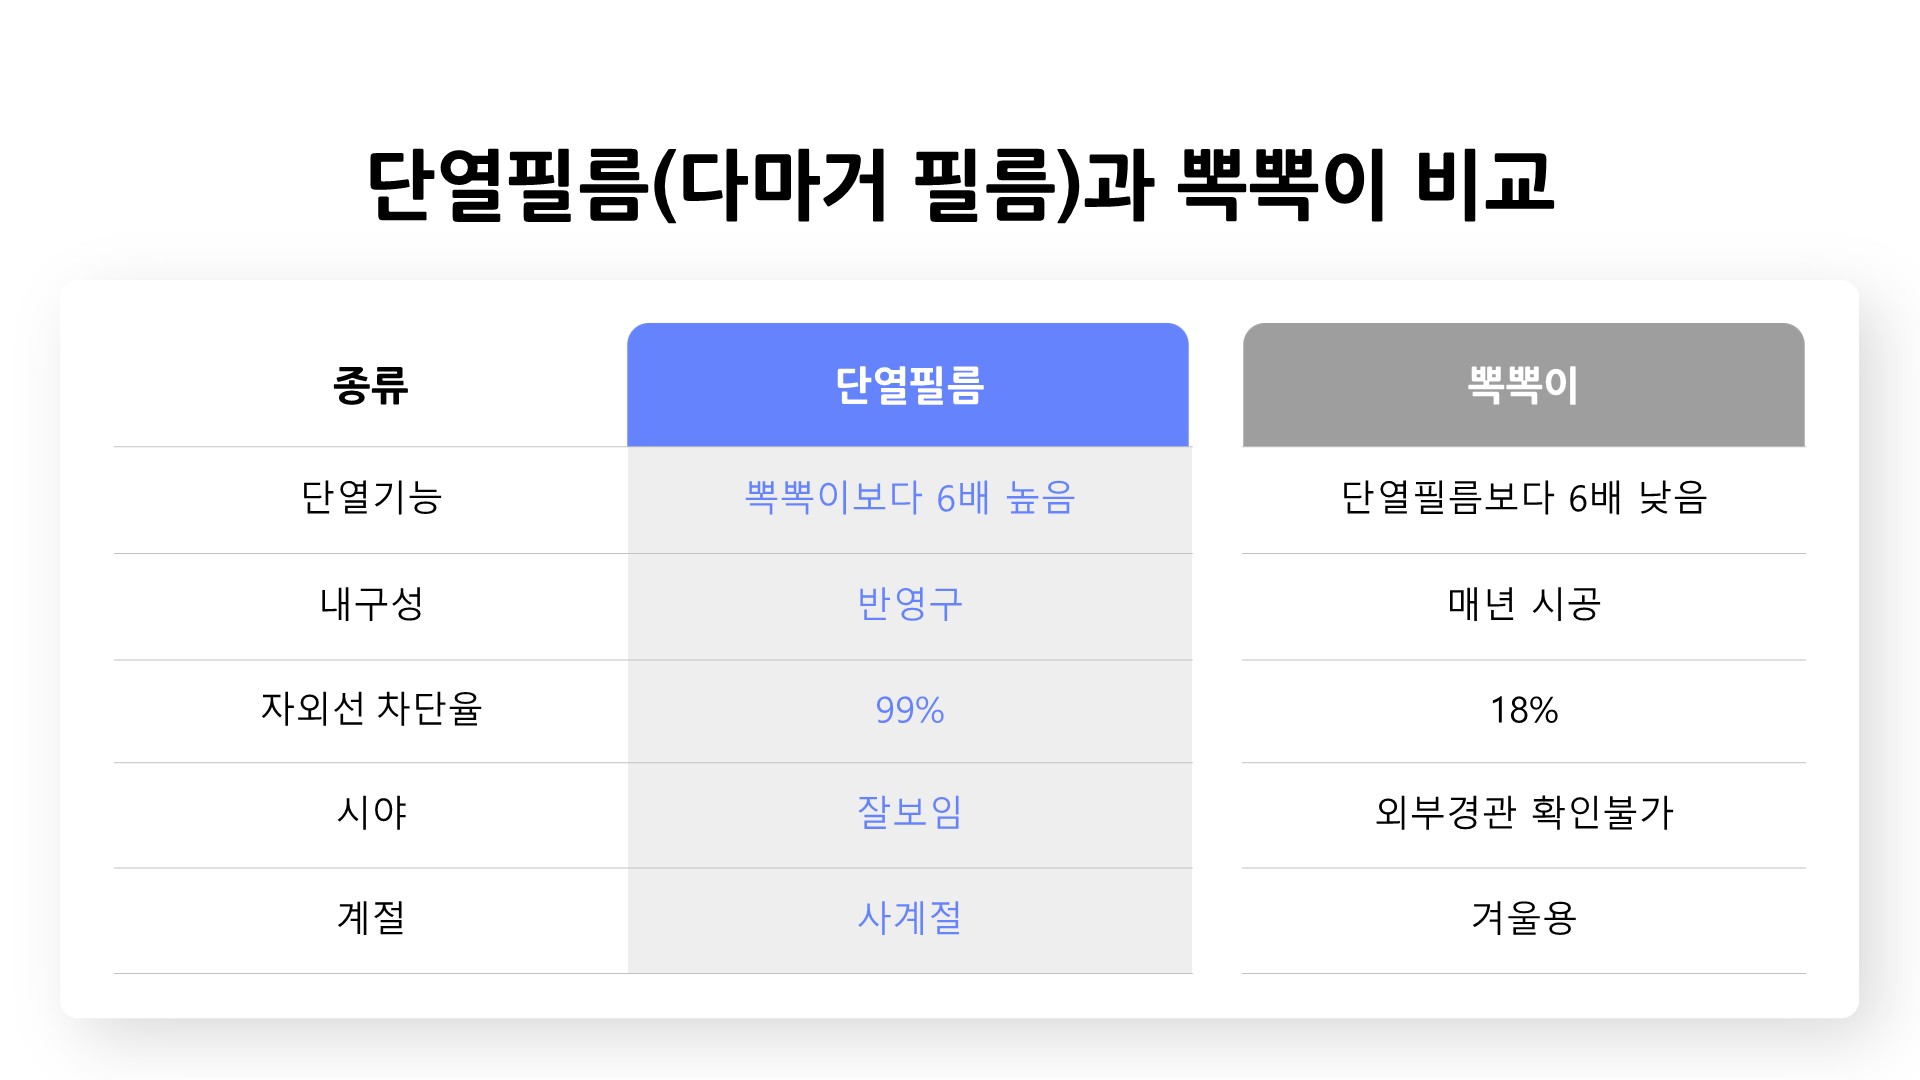This screenshot has width=1920, height=1080.
Task: Click the 18% value cell
Action: 1523,710
